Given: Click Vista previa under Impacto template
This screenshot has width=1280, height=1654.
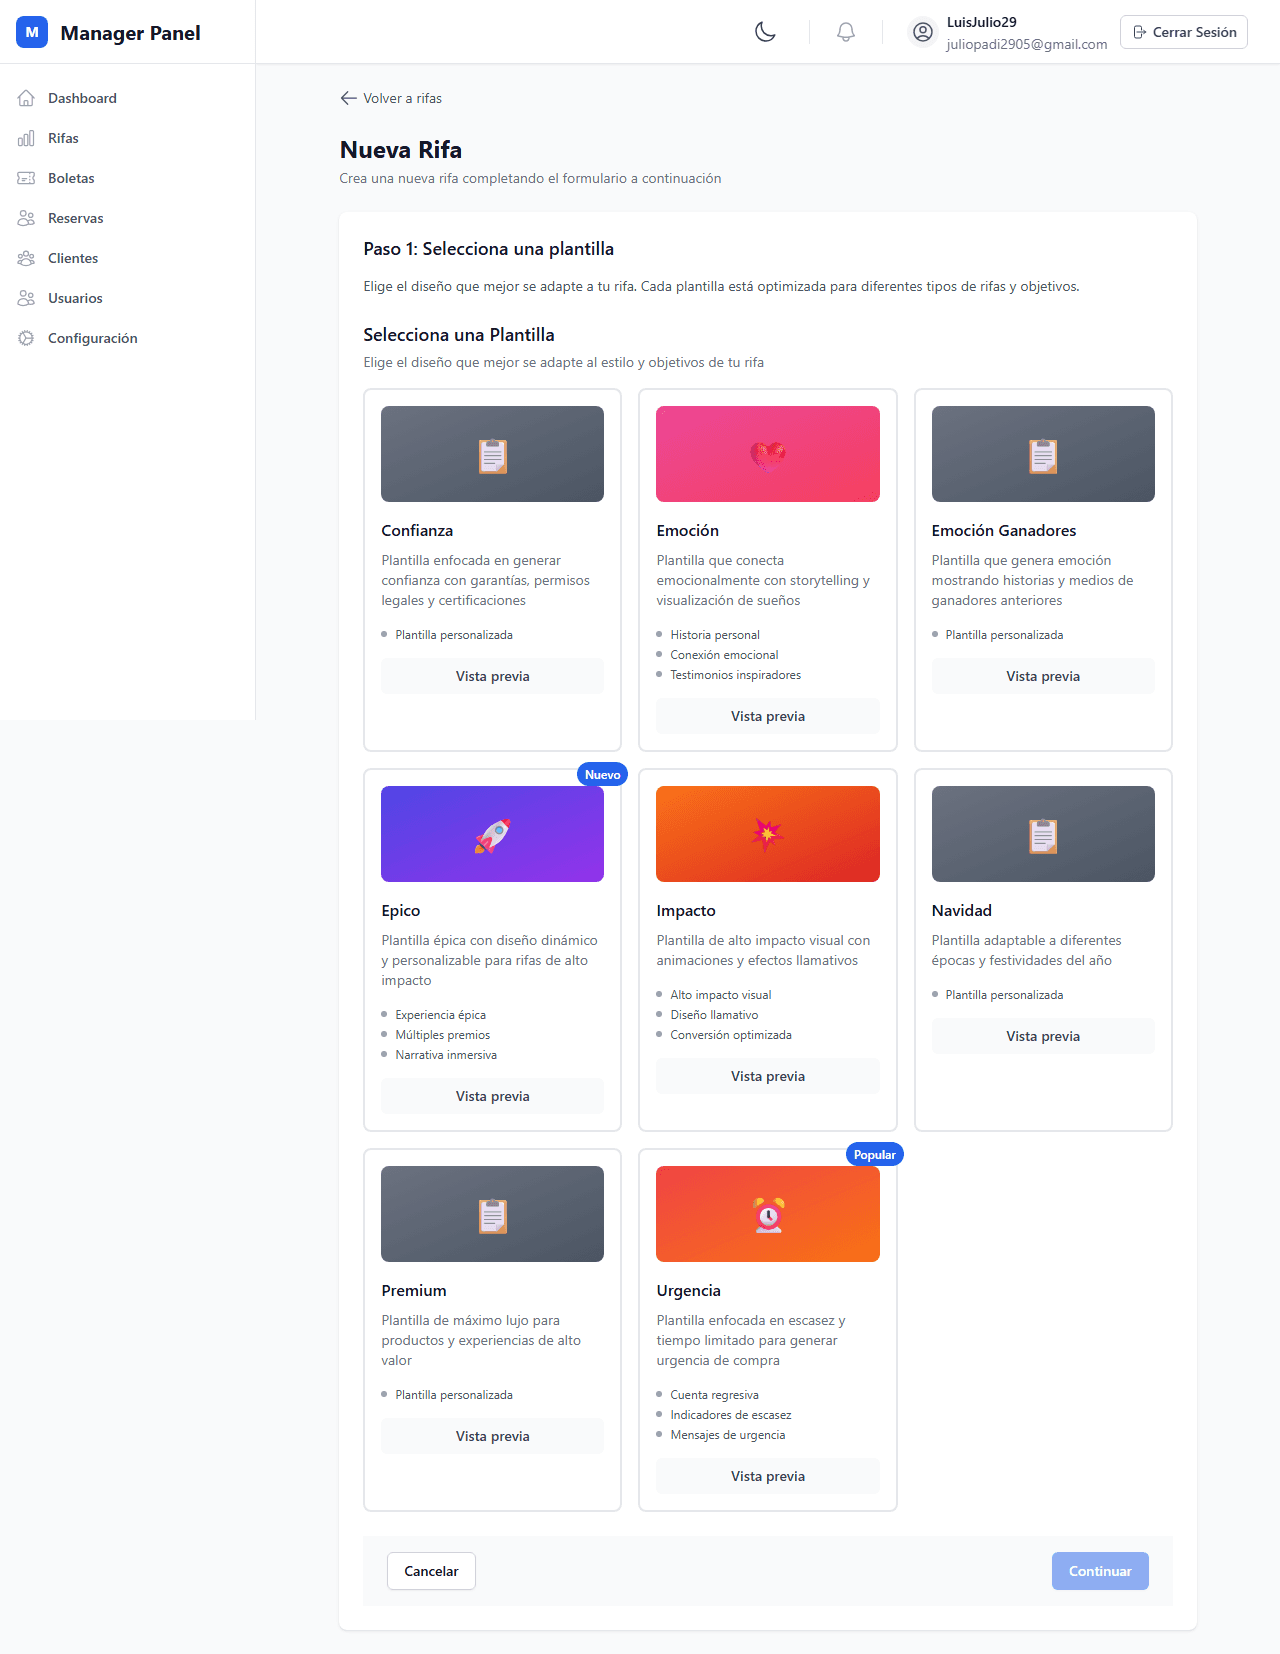Looking at the screenshot, I should click(767, 1076).
